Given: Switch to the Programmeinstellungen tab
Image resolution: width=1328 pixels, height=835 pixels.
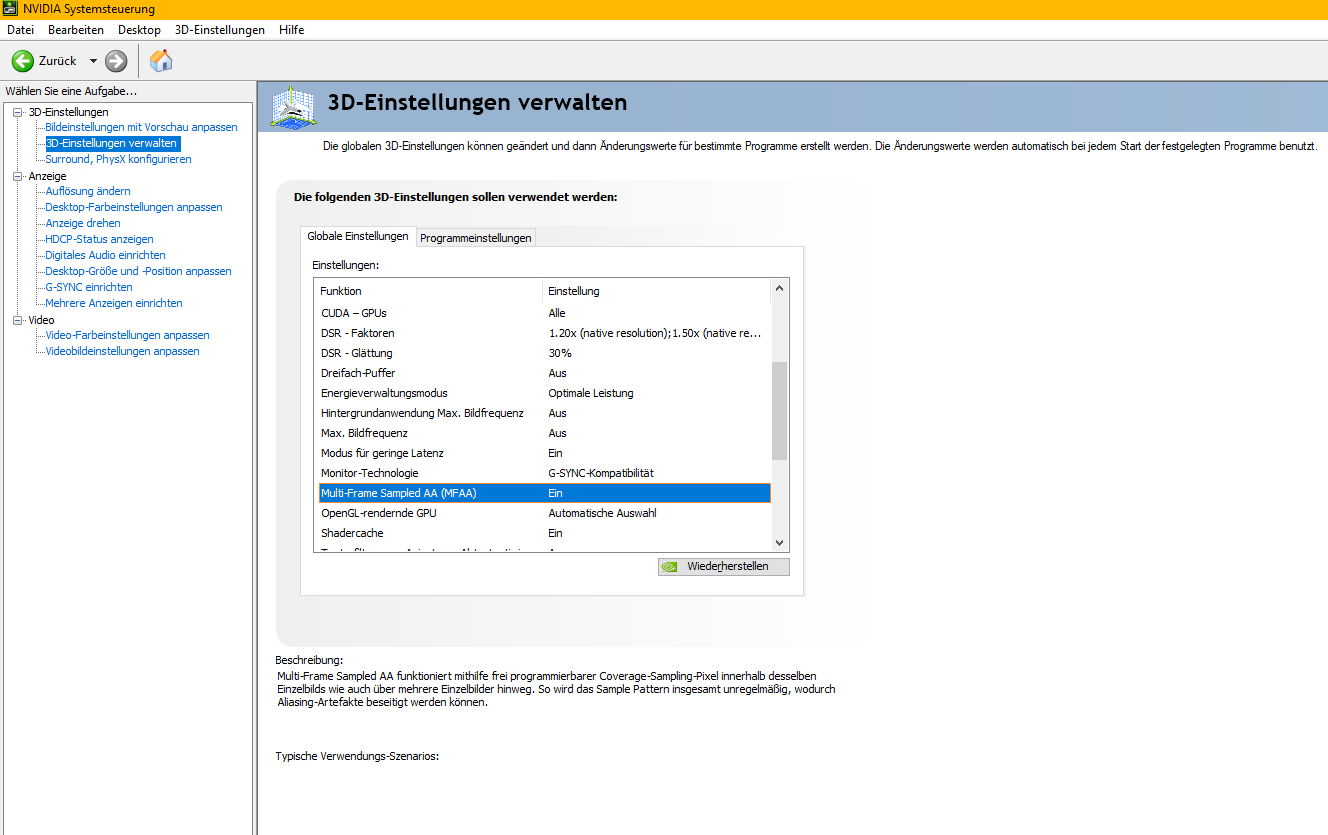Looking at the screenshot, I should point(475,237).
